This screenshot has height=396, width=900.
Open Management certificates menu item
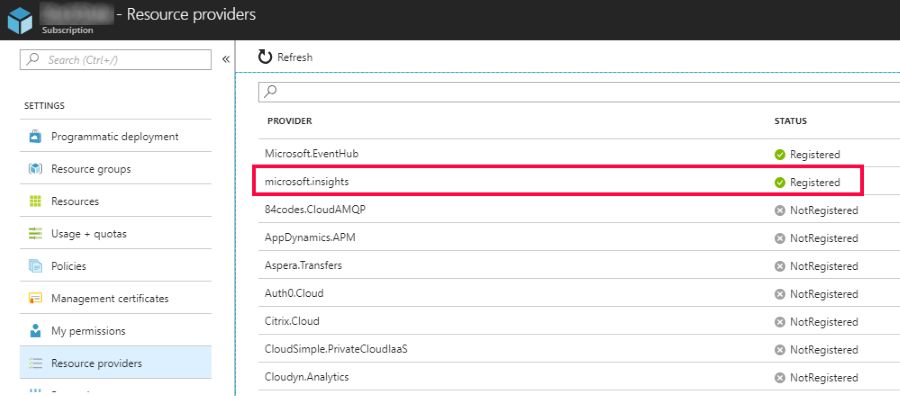point(115,298)
